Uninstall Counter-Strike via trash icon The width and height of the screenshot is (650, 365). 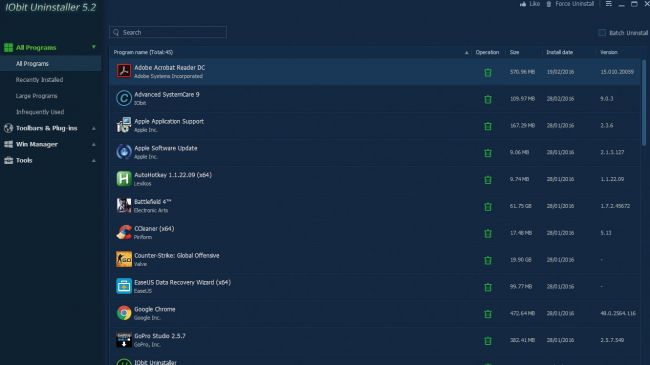coord(488,260)
